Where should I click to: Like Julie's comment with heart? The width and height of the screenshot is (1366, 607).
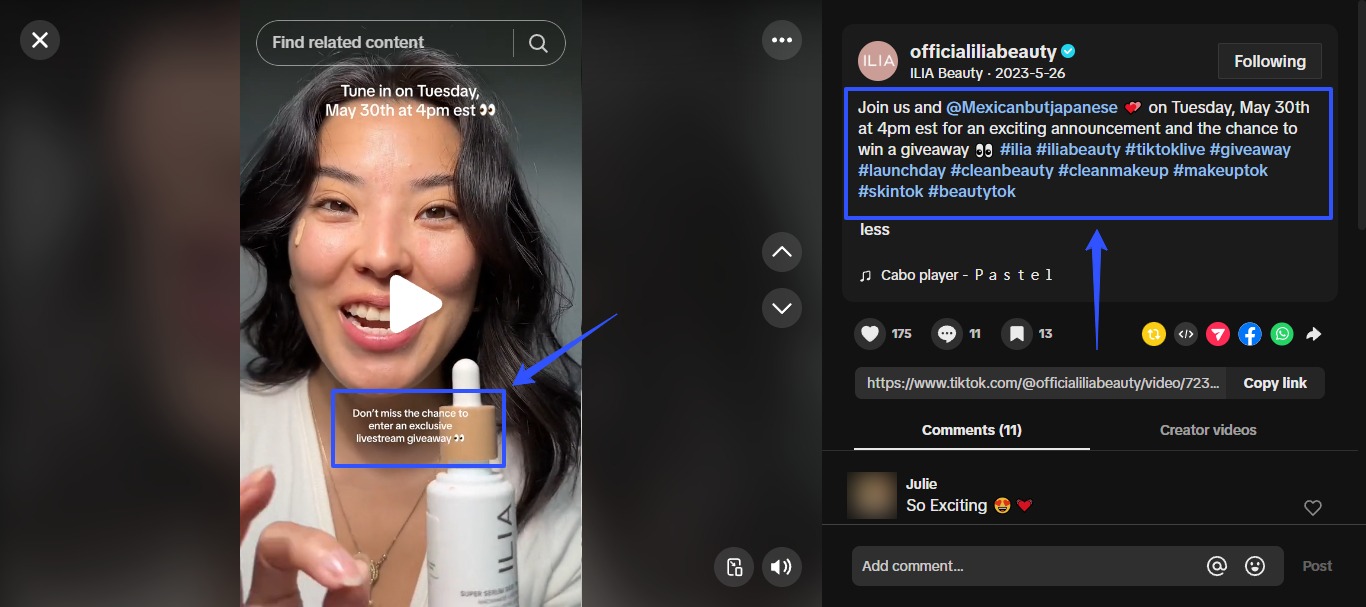point(1313,508)
